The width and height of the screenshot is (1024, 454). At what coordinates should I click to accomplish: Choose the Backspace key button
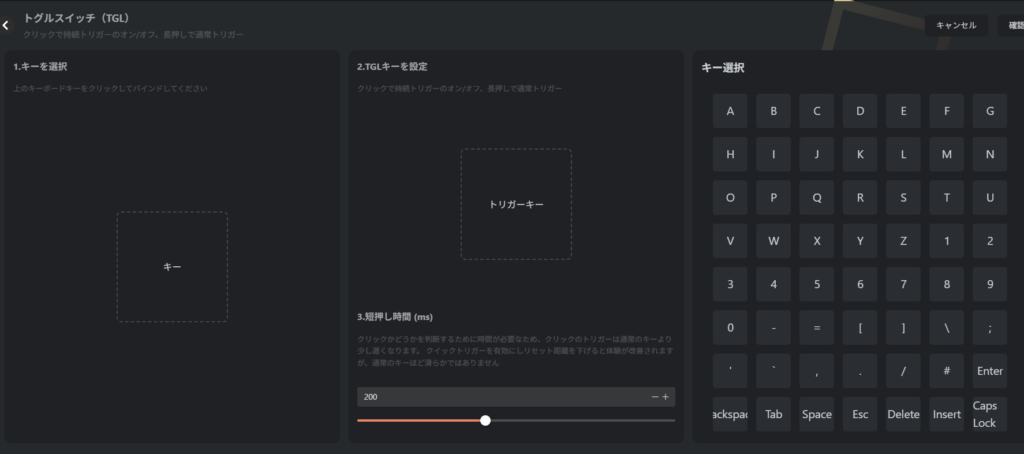coord(730,414)
